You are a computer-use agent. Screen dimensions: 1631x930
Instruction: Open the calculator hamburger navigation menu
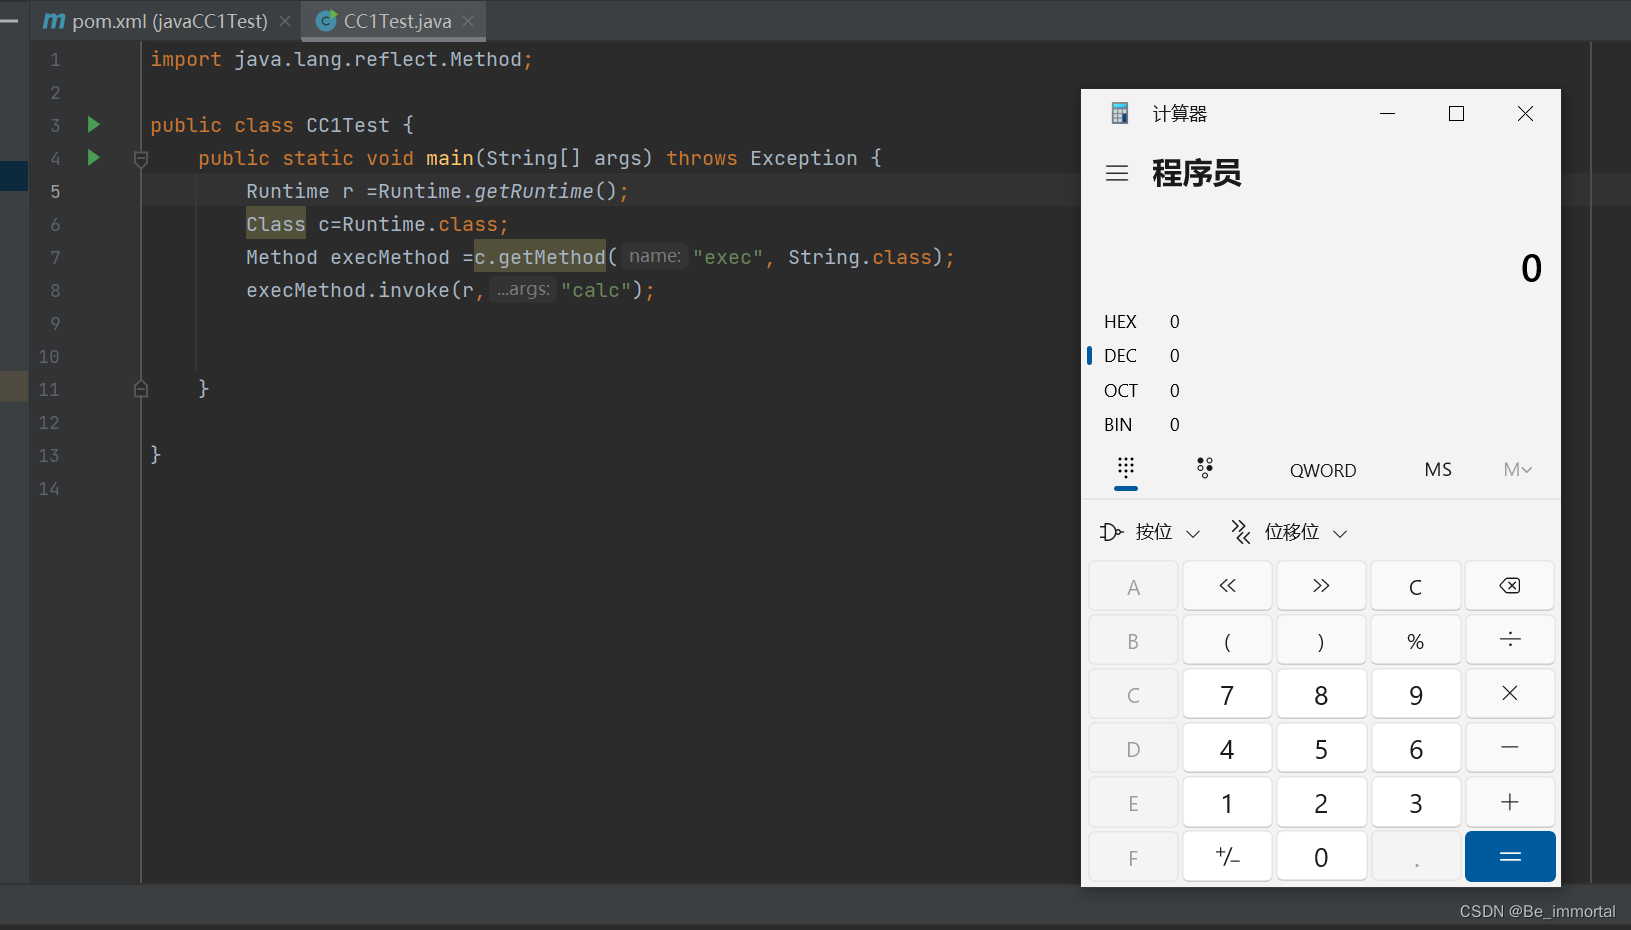[x=1117, y=173]
